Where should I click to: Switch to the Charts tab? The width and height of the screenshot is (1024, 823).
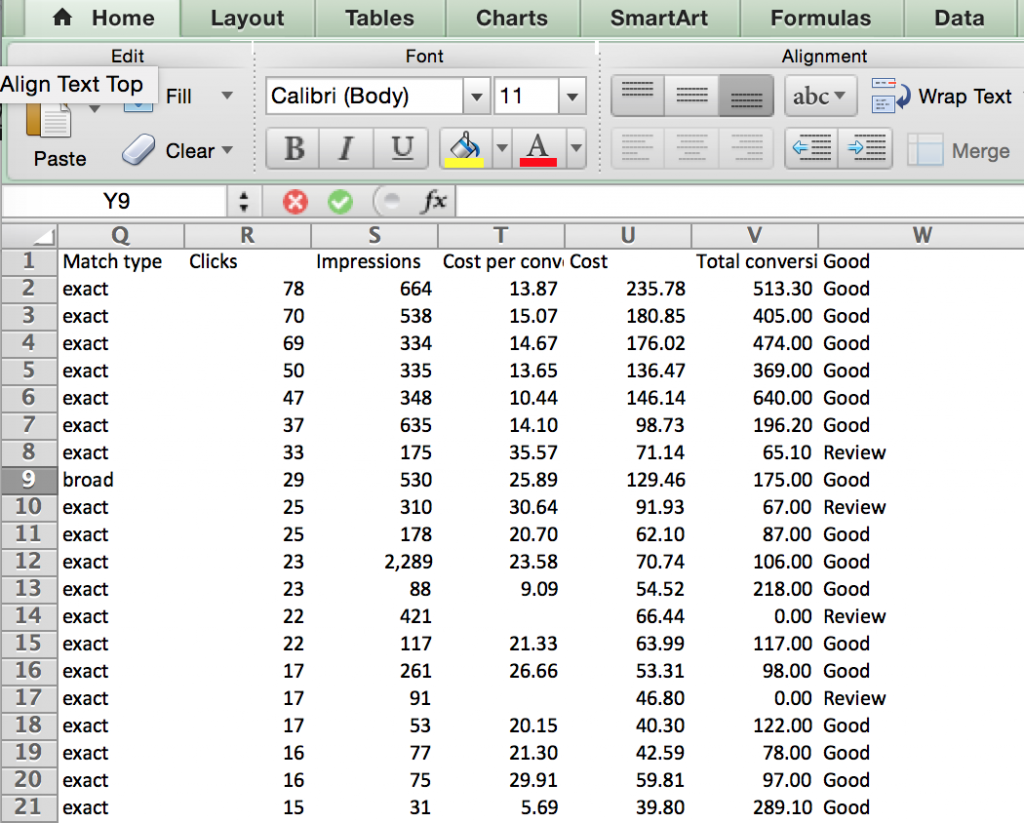click(x=512, y=18)
